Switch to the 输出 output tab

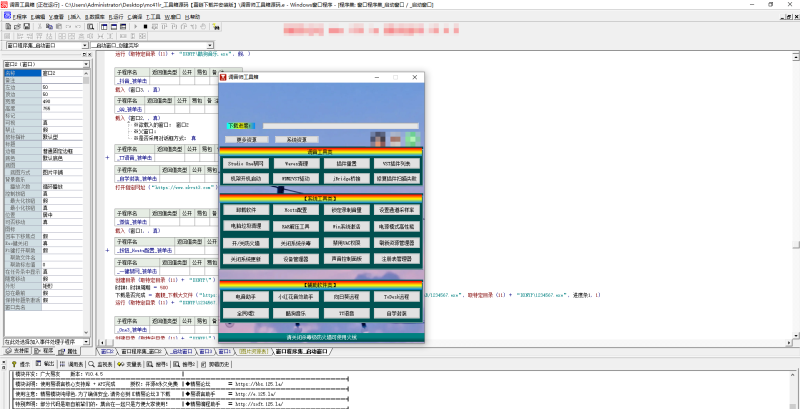[45, 364]
